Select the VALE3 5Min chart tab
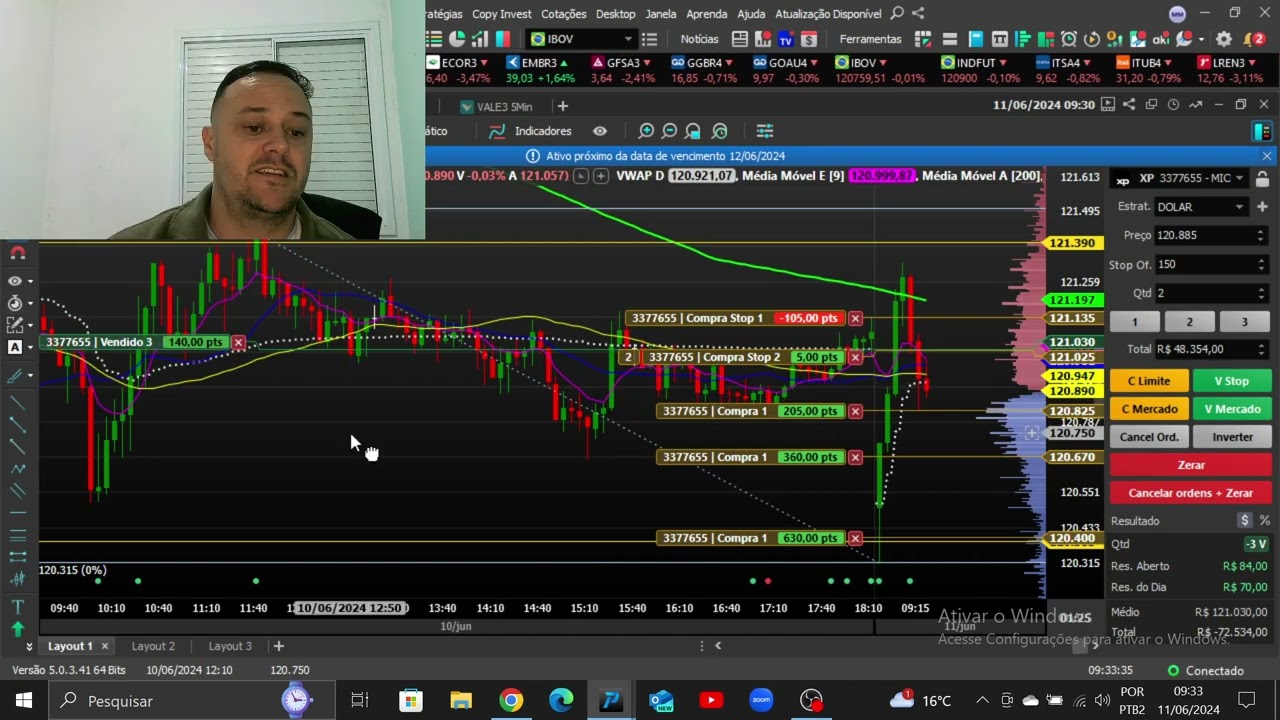 pos(496,106)
